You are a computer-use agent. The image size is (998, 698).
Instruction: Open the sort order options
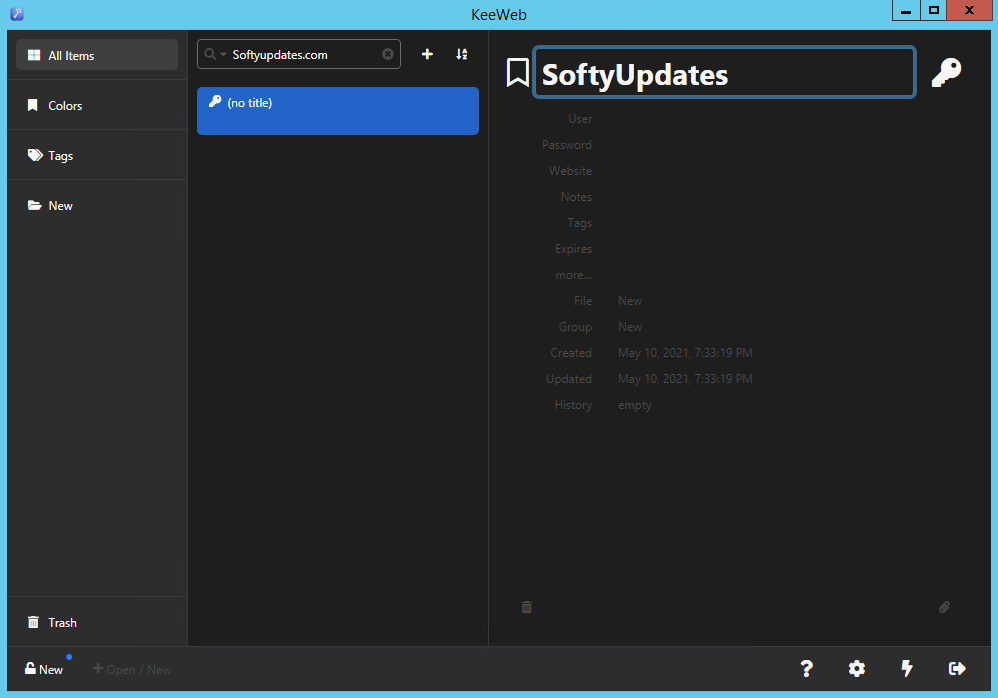coord(461,54)
